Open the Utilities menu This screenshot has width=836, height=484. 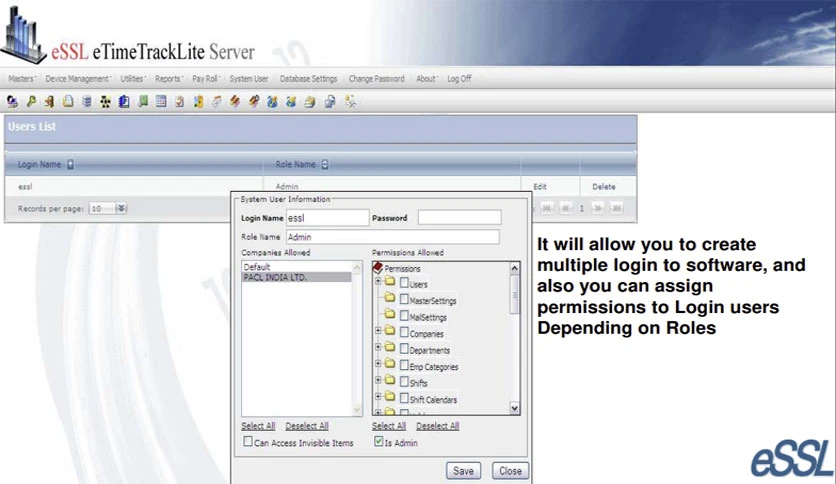click(133, 78)
